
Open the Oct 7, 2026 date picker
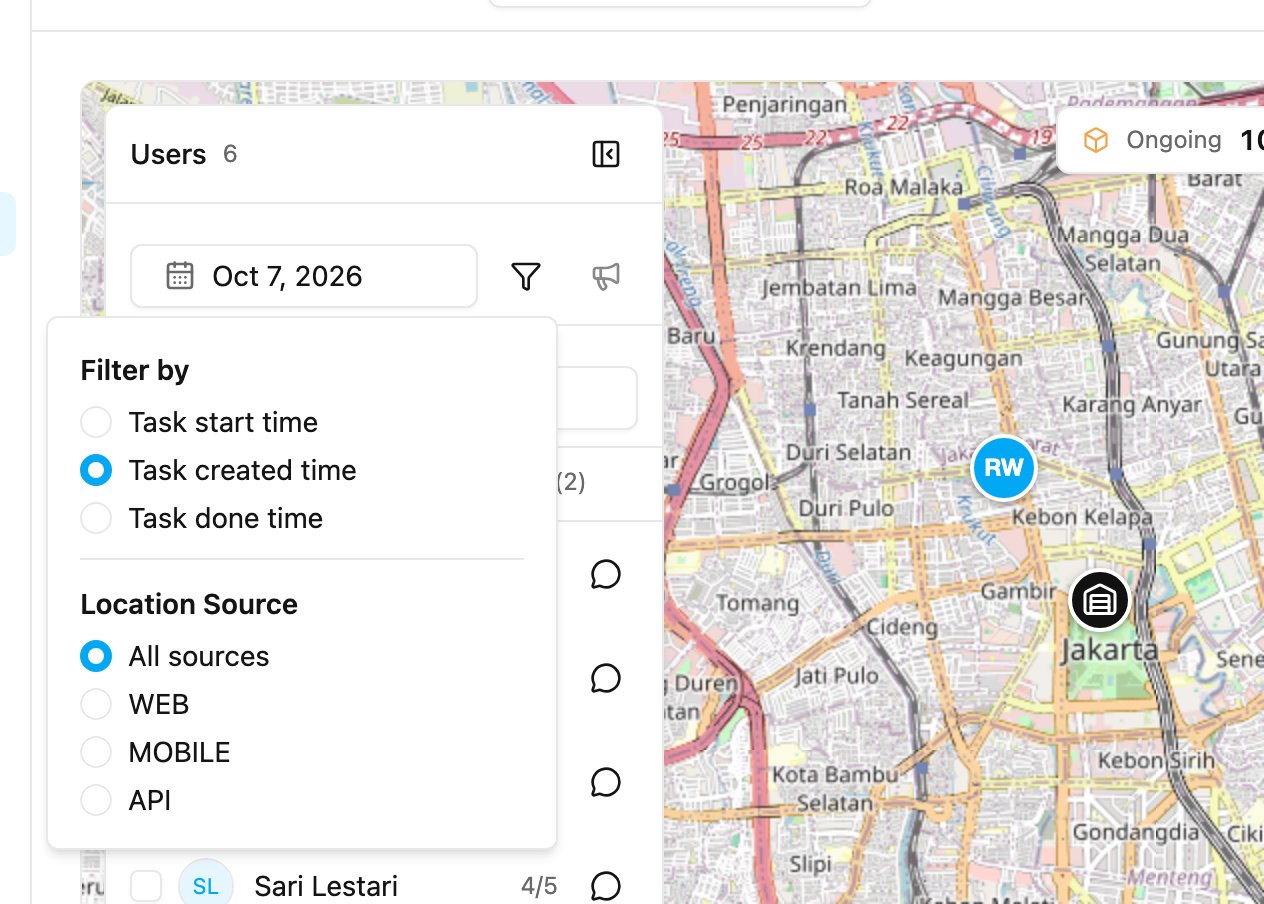[304, 276]
